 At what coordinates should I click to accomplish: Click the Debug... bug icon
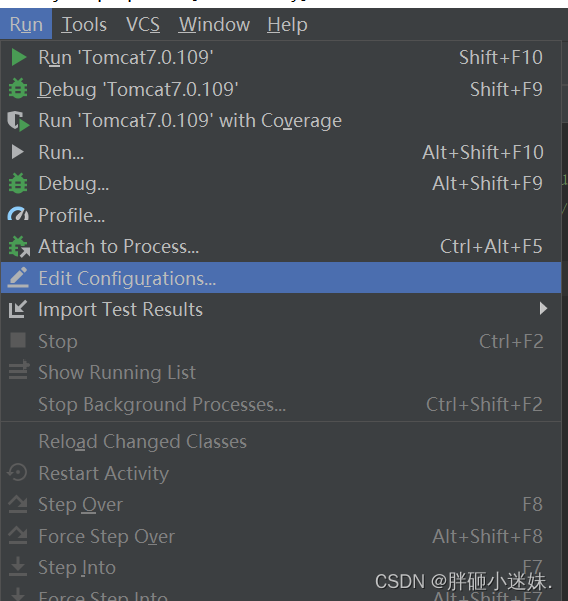[x=18, y=183]
